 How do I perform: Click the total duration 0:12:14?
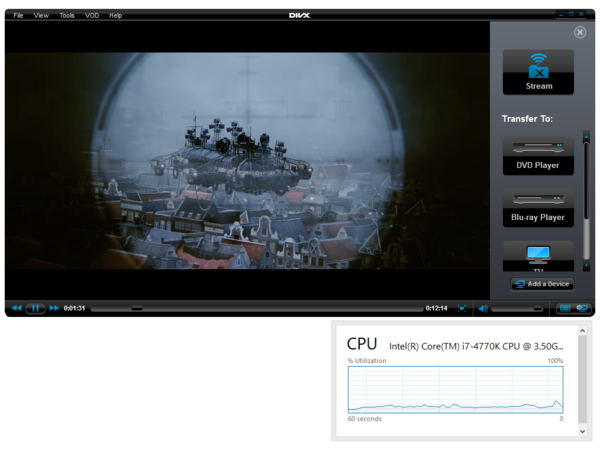[436, 308]
